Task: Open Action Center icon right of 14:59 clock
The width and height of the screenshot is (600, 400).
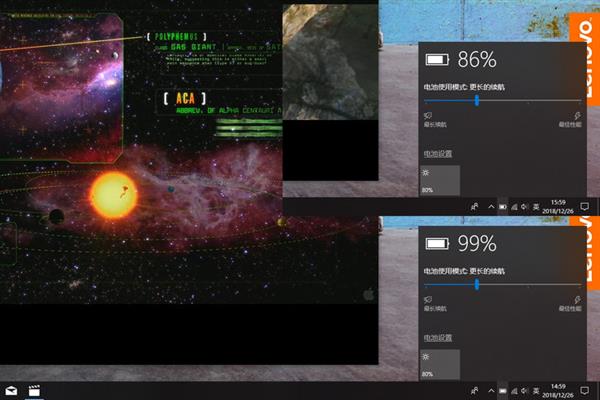Action: point(584,390)
